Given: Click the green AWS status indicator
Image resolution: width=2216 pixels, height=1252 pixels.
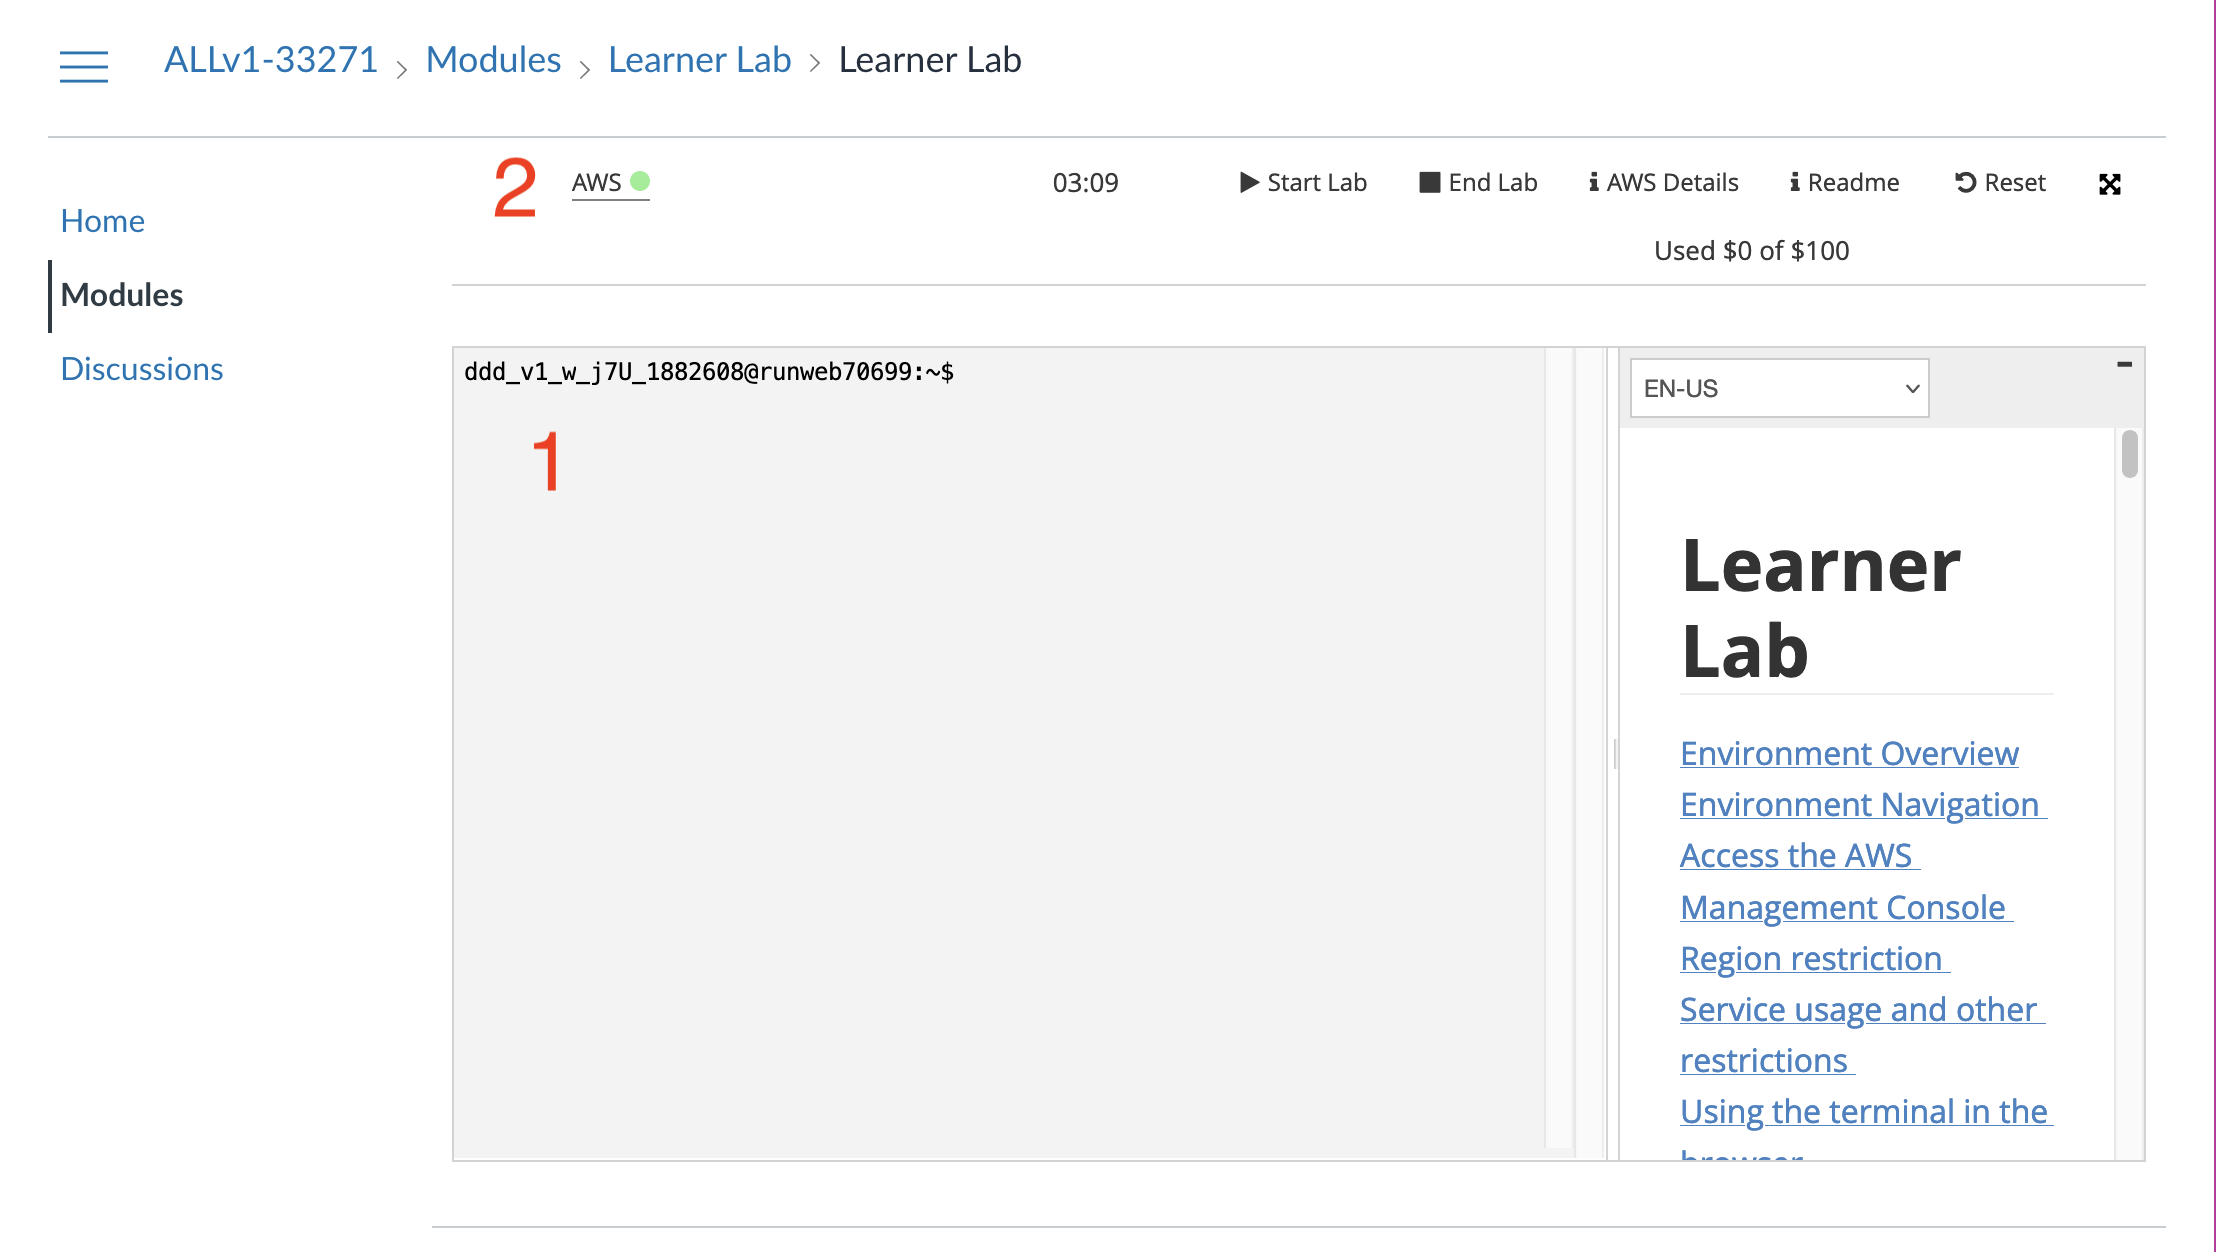Looking at the screenshot, I should 640,182.
